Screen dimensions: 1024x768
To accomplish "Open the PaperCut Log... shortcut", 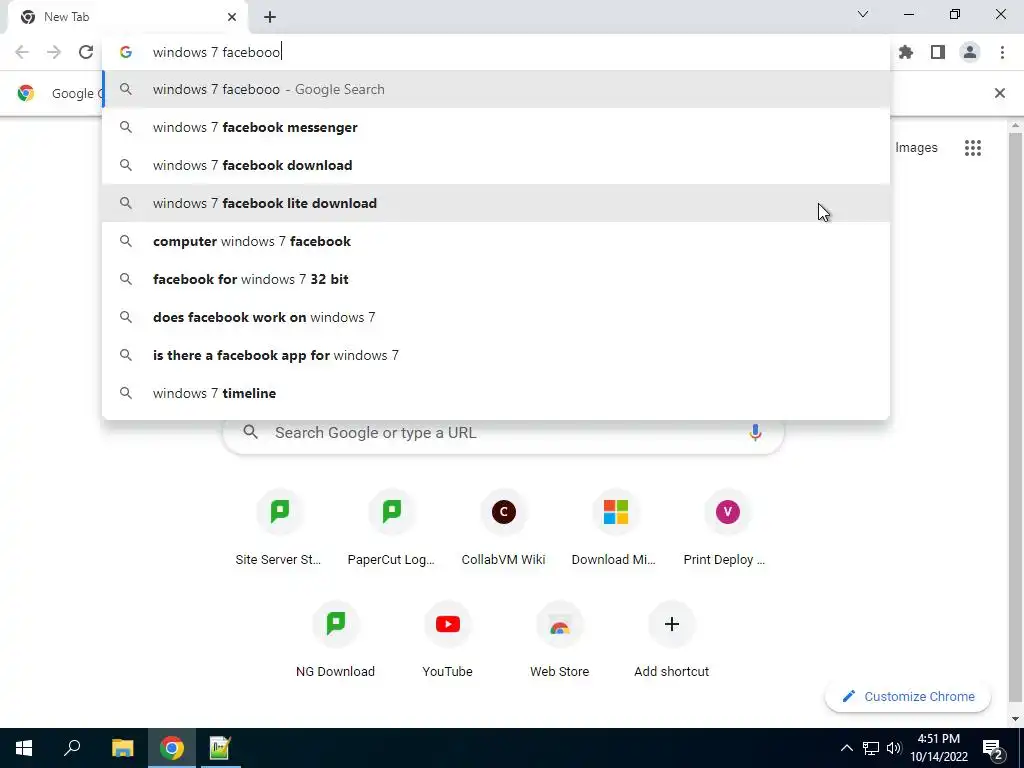I will [391, 529].
